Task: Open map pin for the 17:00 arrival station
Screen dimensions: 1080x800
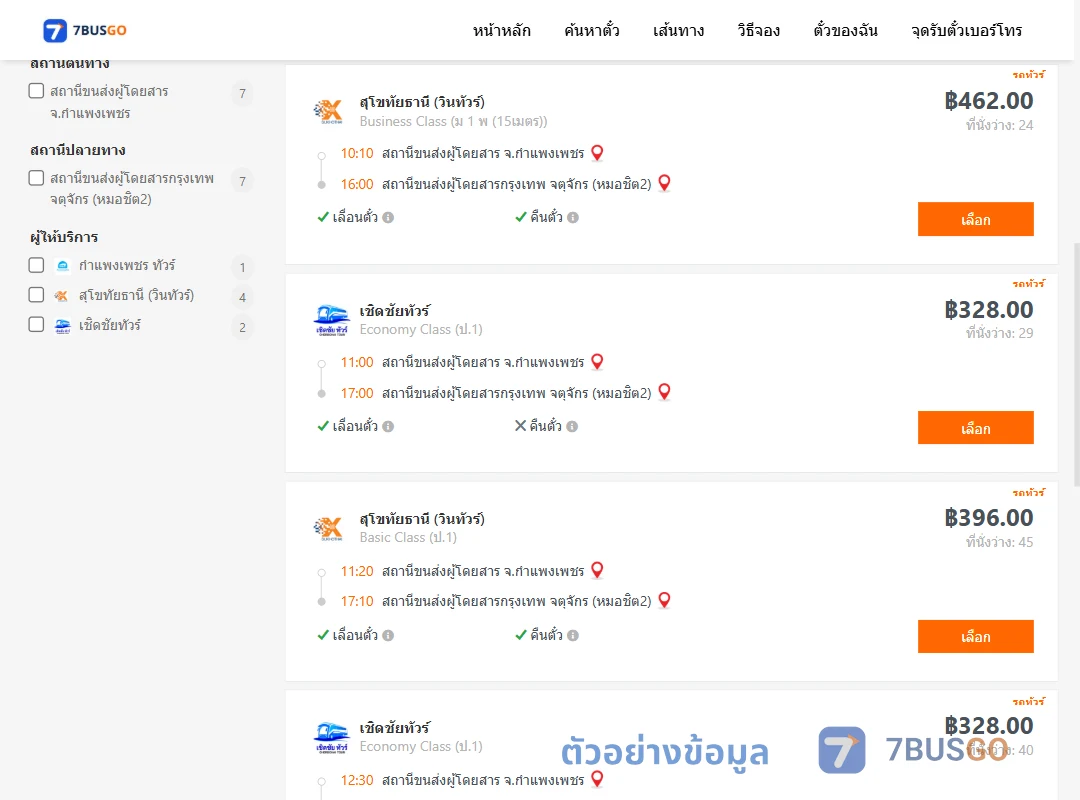Action: click(x=664, y=392)
